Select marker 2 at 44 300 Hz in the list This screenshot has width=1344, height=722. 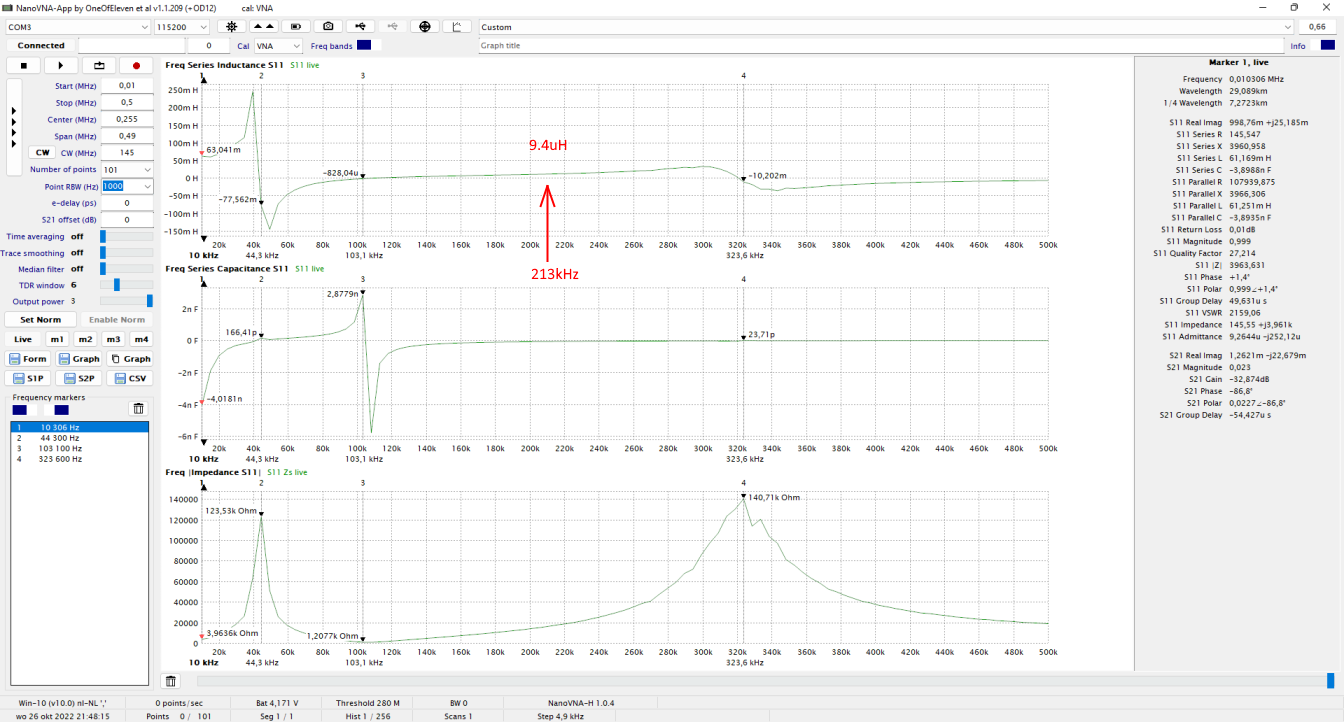pyautogui.click(x=79, y=438)
